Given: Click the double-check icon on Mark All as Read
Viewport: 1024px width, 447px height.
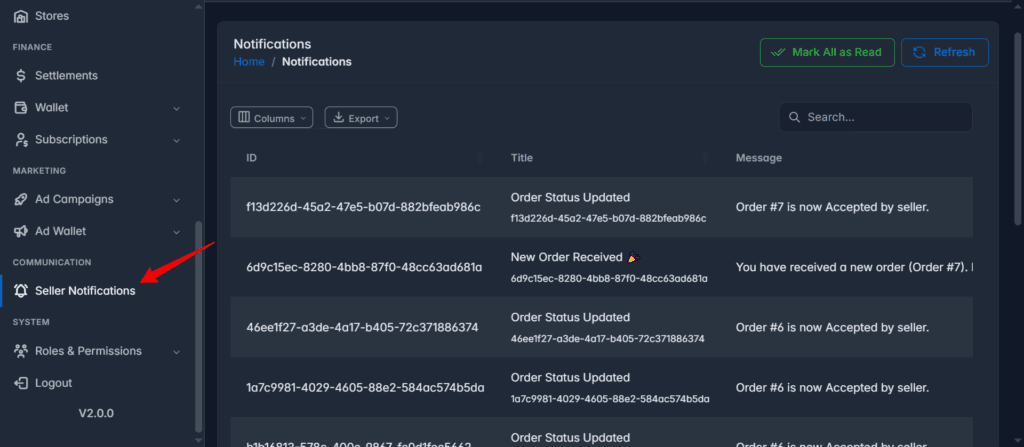Looking at the screenshot, I should click(x=777, y=52).
